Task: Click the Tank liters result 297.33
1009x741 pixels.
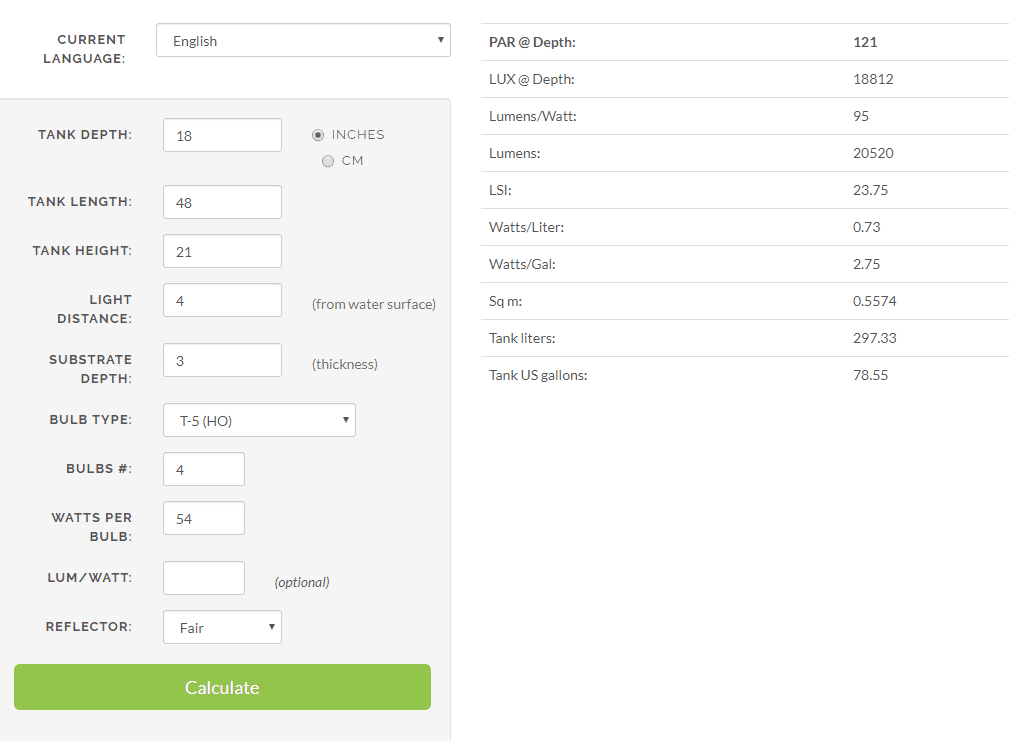Action: tap(874, 338)
